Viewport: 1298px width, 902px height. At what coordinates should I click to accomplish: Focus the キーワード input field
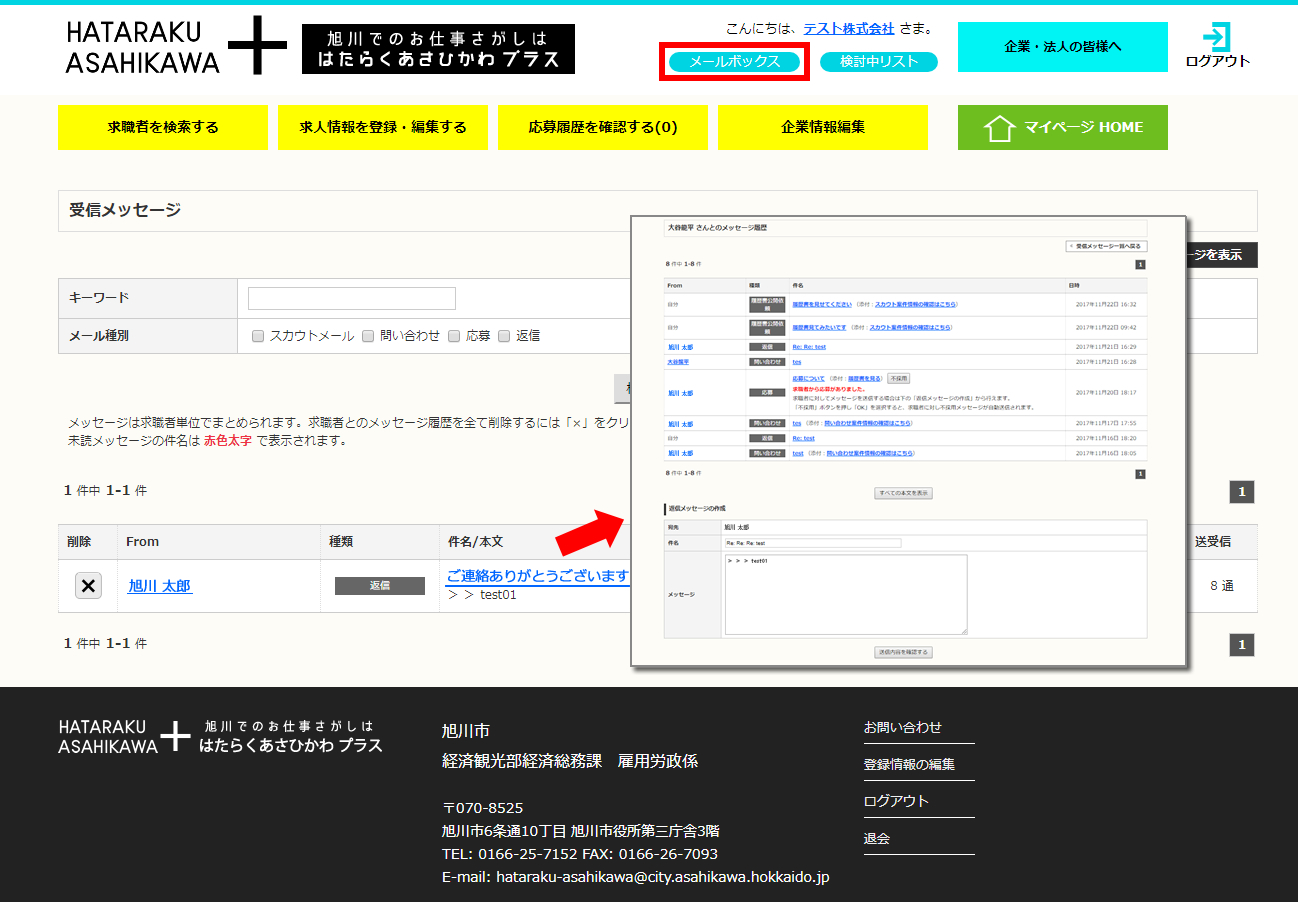(x=352, y=298)
